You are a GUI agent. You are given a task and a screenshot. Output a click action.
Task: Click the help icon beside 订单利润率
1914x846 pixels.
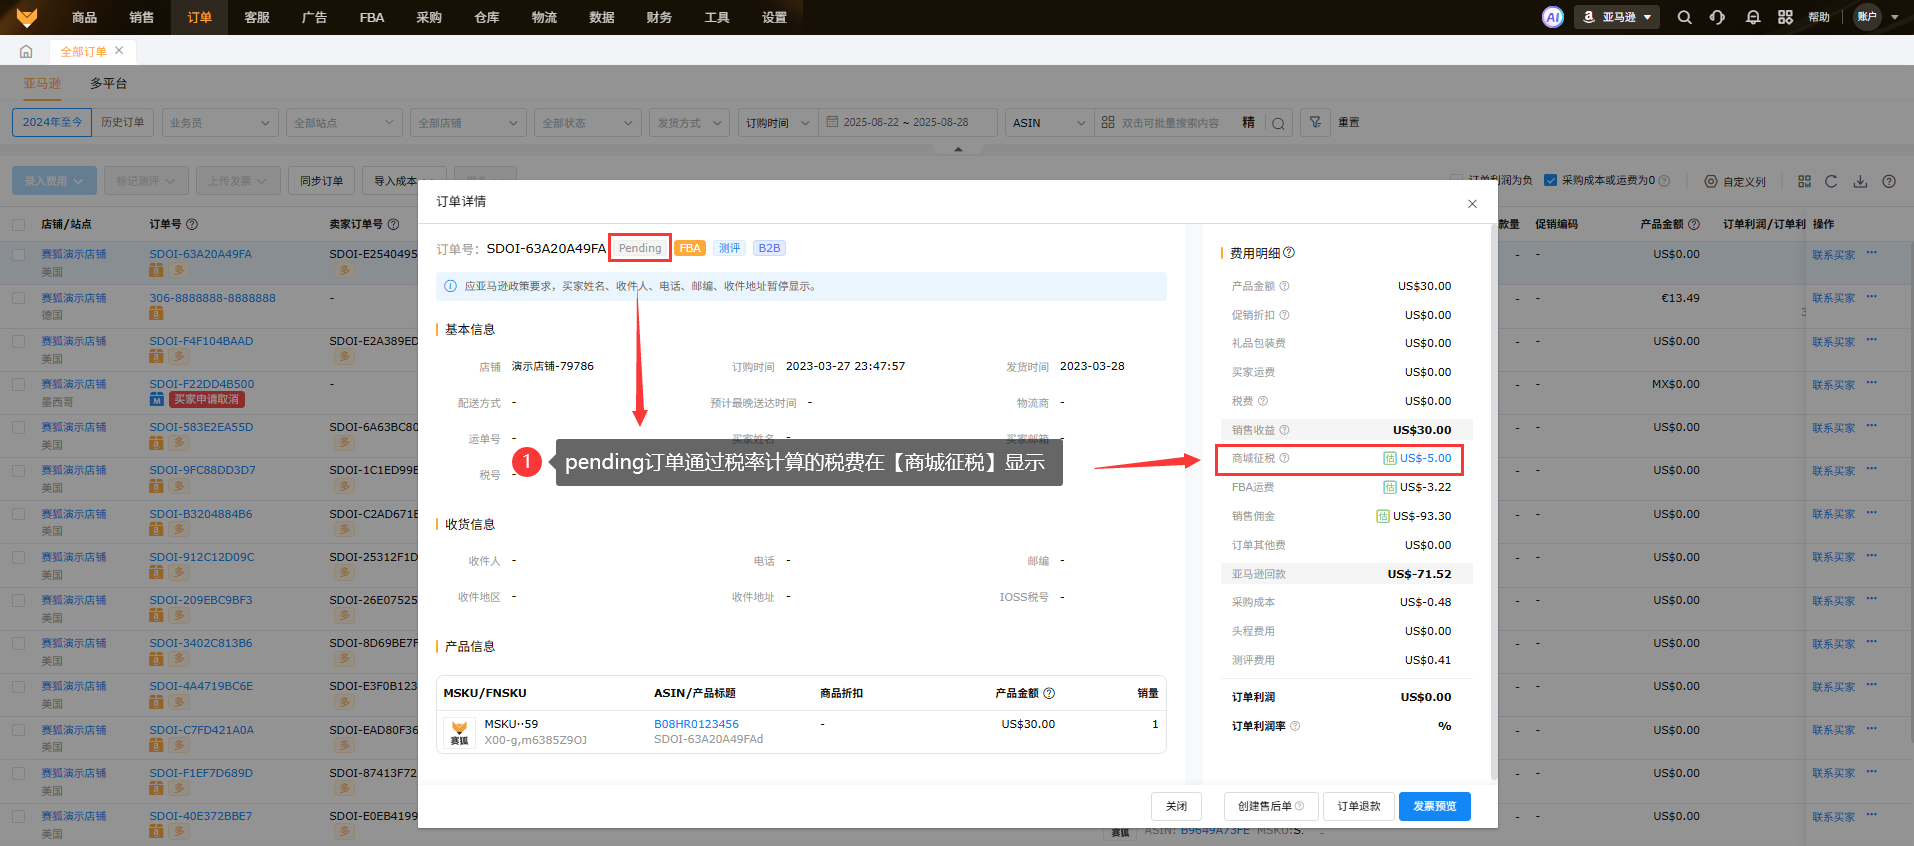click(x=1295, y=726)
